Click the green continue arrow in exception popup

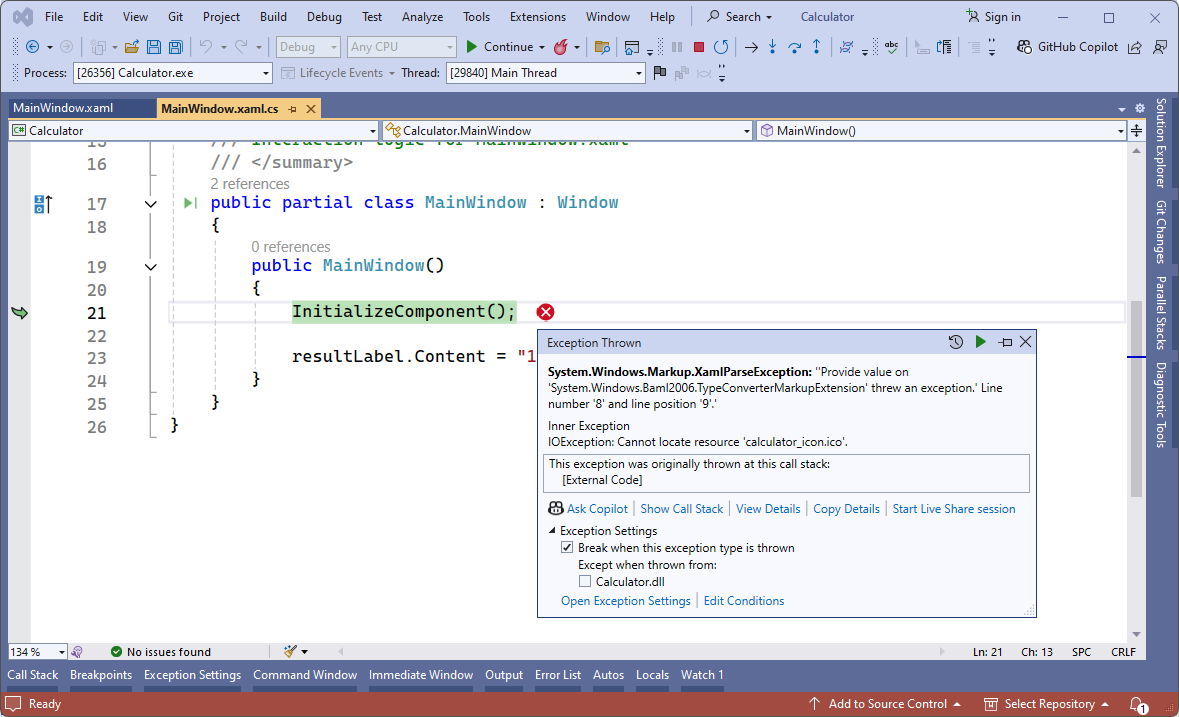980,342
